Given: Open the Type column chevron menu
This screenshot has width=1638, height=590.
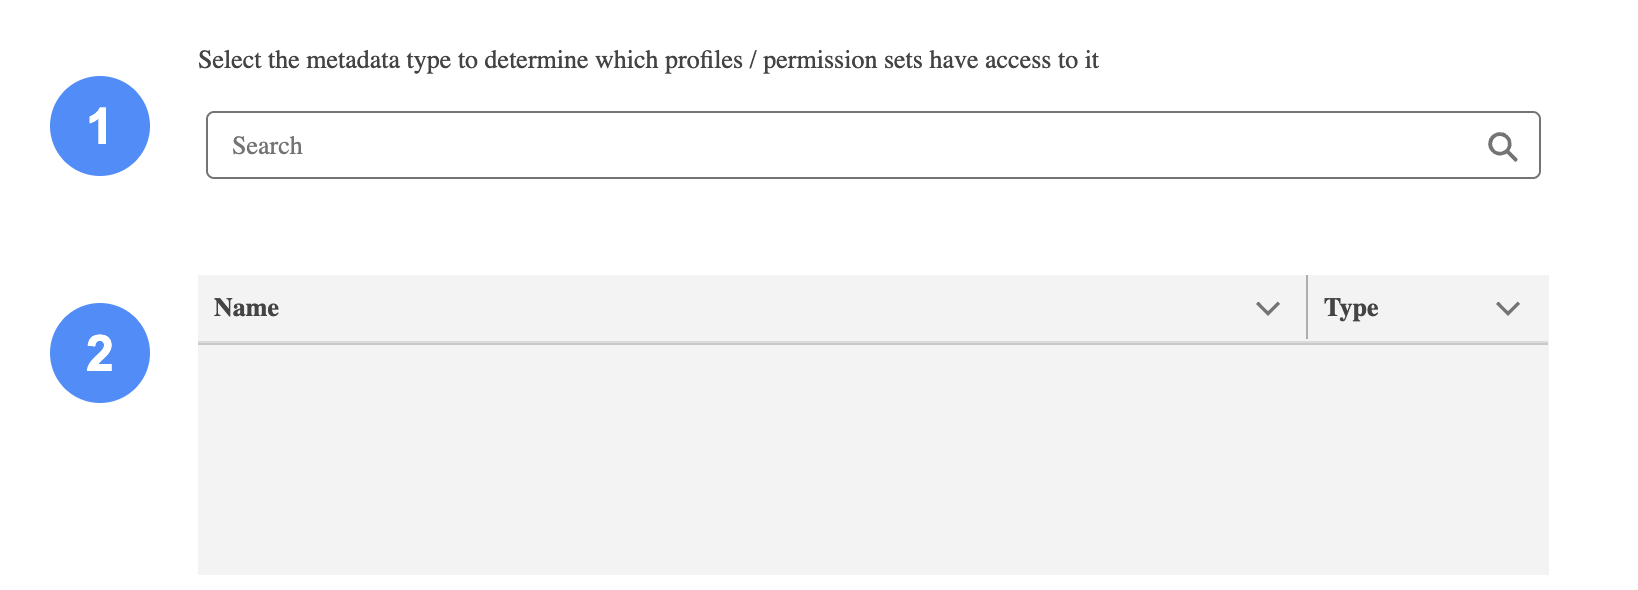Looking at the screenshot, I should [x=1507, y=308].
